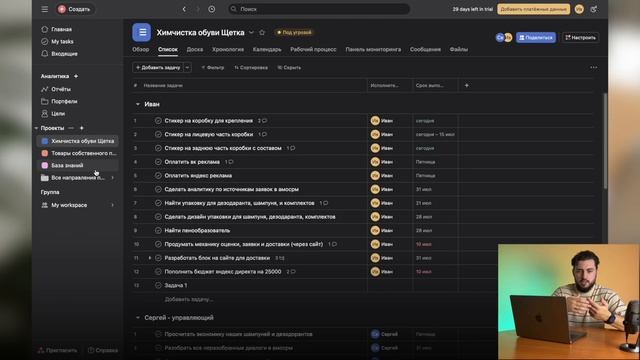Open the user avatar in top bar
The width and height of the screenshot is (640, 360).
pos(579,9)
